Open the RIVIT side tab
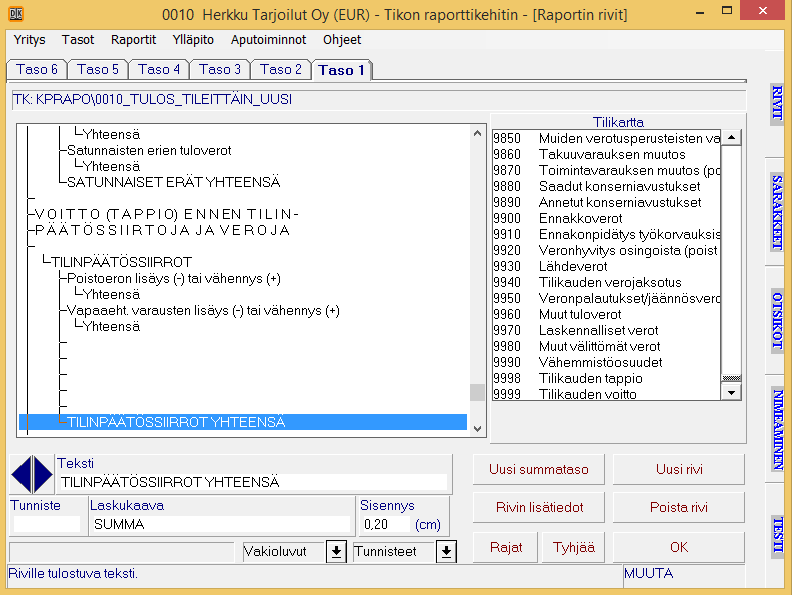Image resolution: width=792 pixels, height=595 pixels. (x=777, y=103)
